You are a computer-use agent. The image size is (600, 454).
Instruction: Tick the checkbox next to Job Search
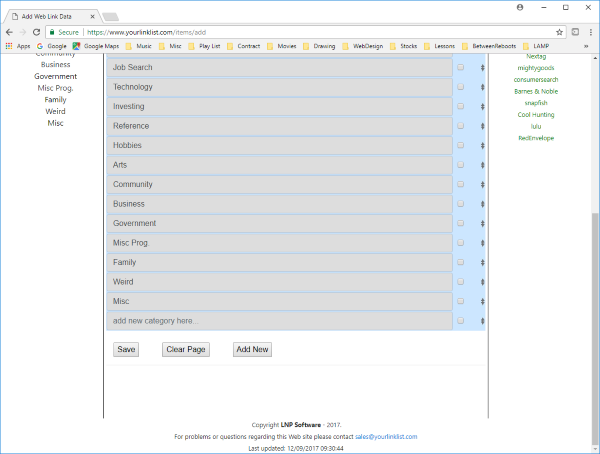461,67
